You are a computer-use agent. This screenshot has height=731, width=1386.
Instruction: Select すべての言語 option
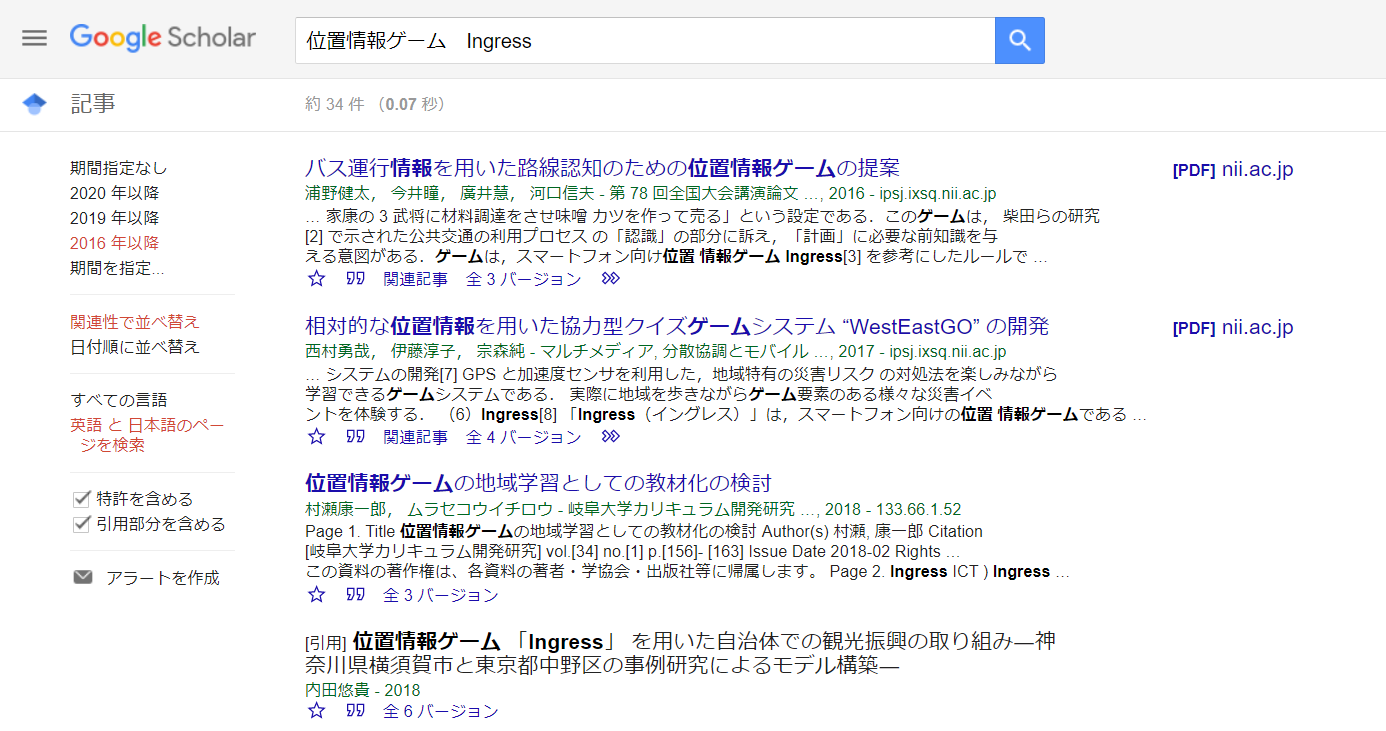(119, 400)
